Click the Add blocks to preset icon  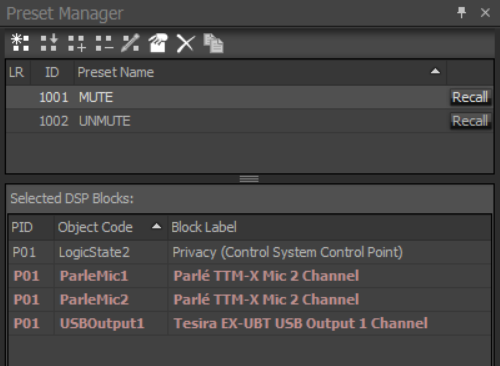pos(77,43)
